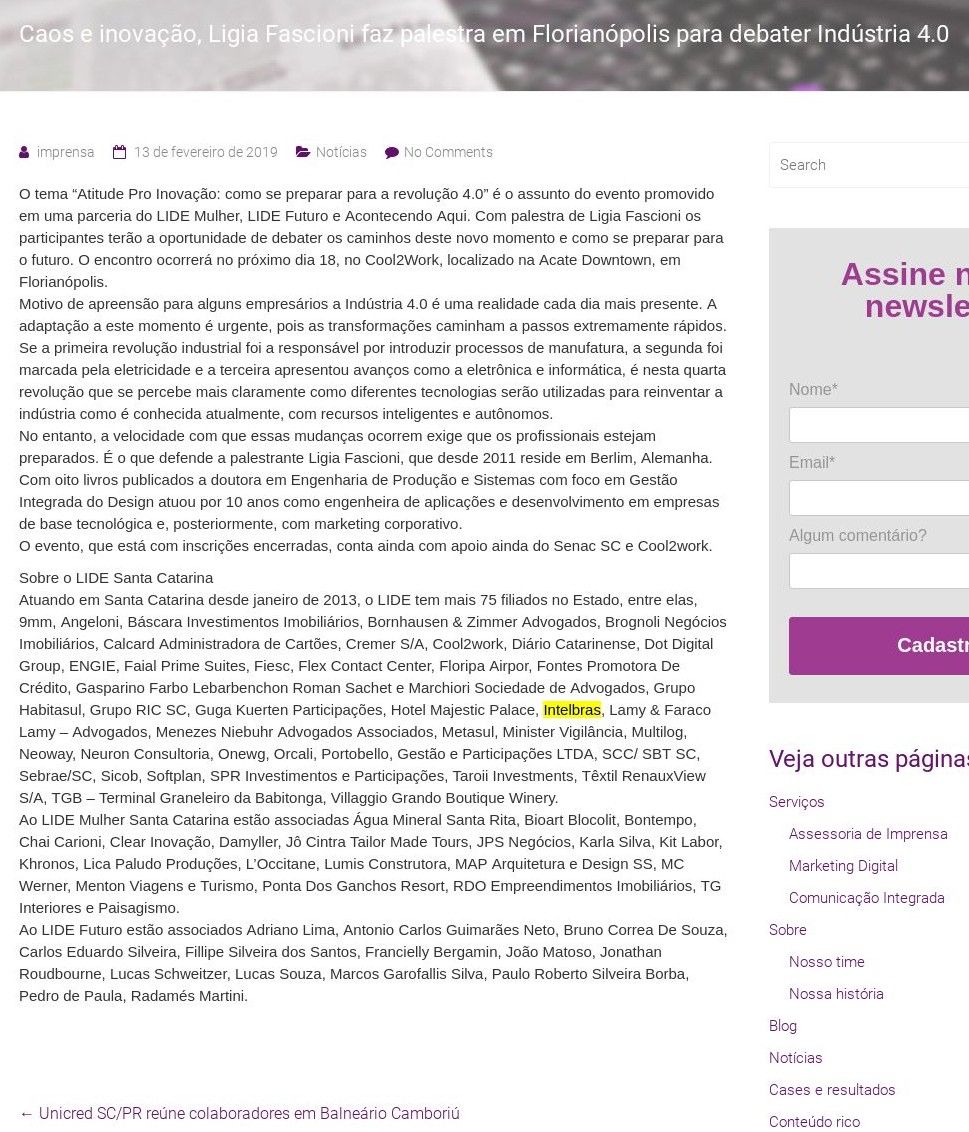
Task: Click the Email text field
Action: (878, 498)
